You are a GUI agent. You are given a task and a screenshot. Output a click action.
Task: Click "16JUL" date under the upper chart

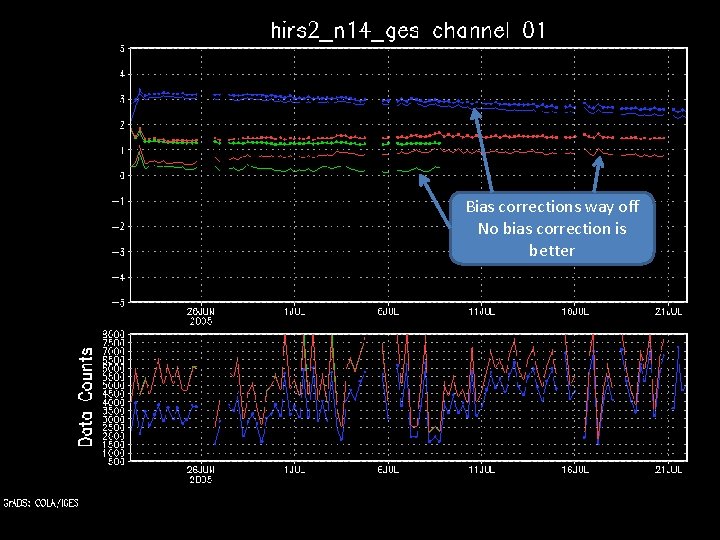(x=575, y=312)
